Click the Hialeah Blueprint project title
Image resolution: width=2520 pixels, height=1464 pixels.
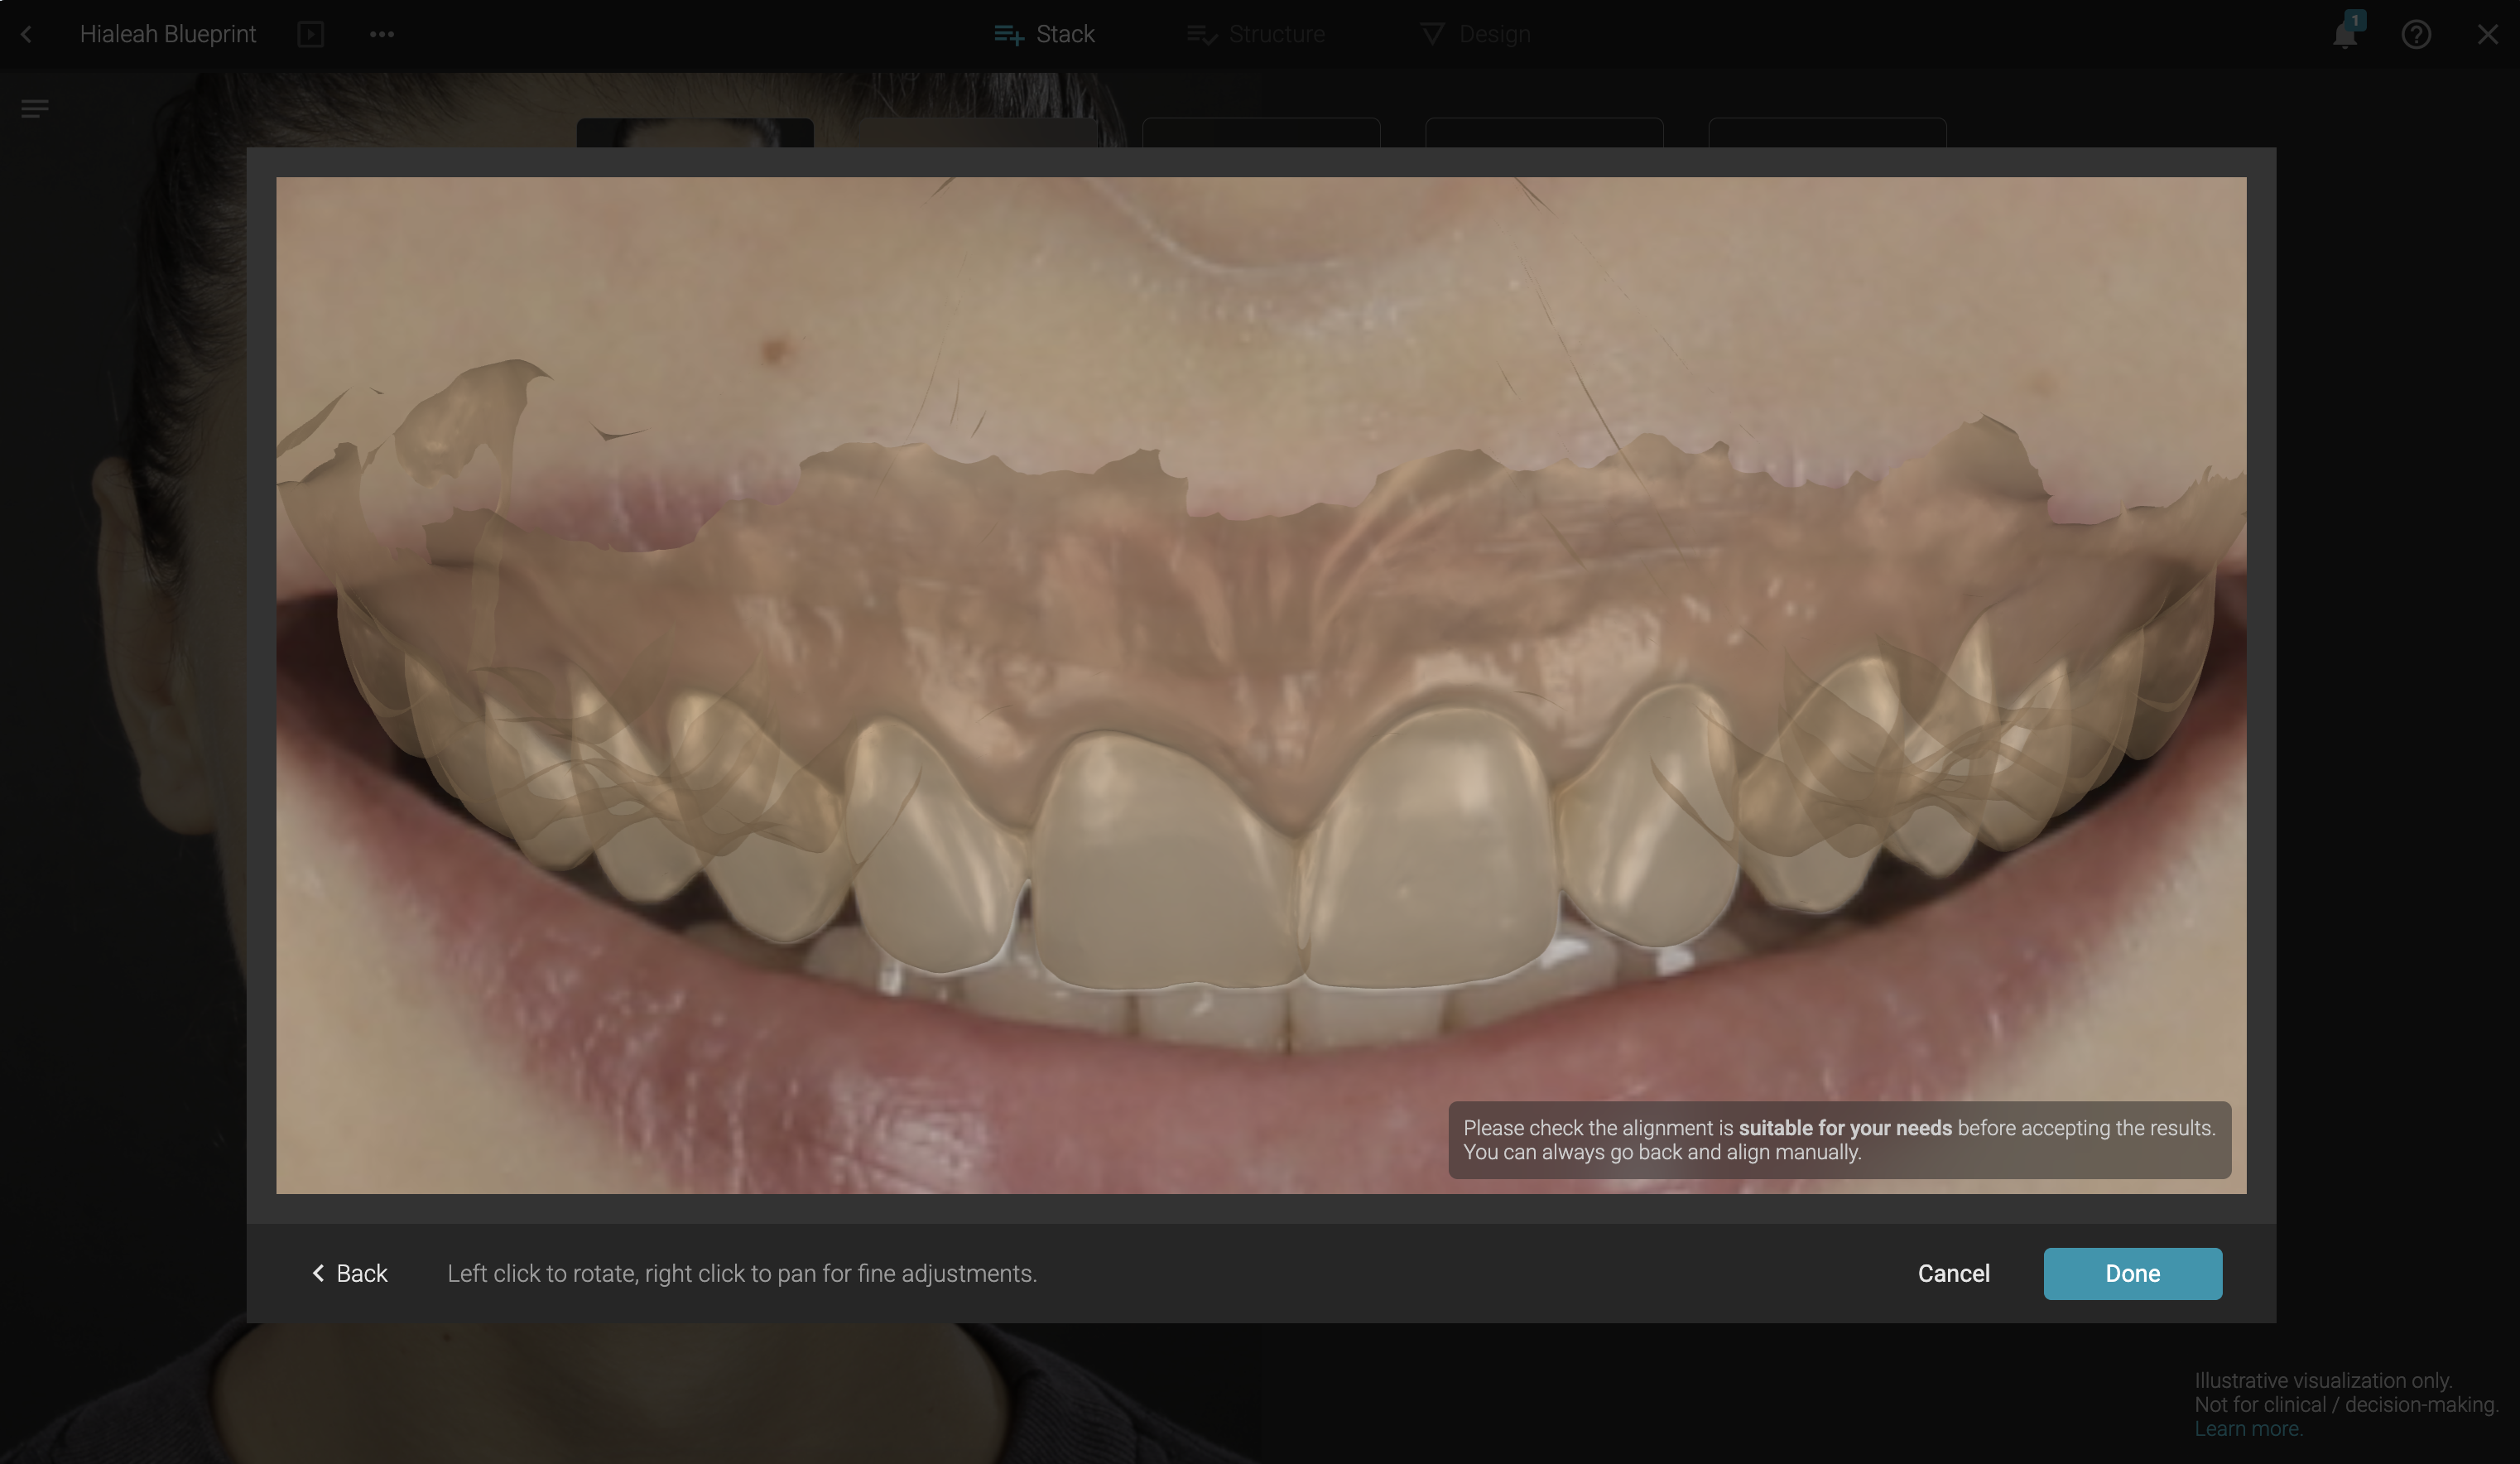(x=168, y=34)
